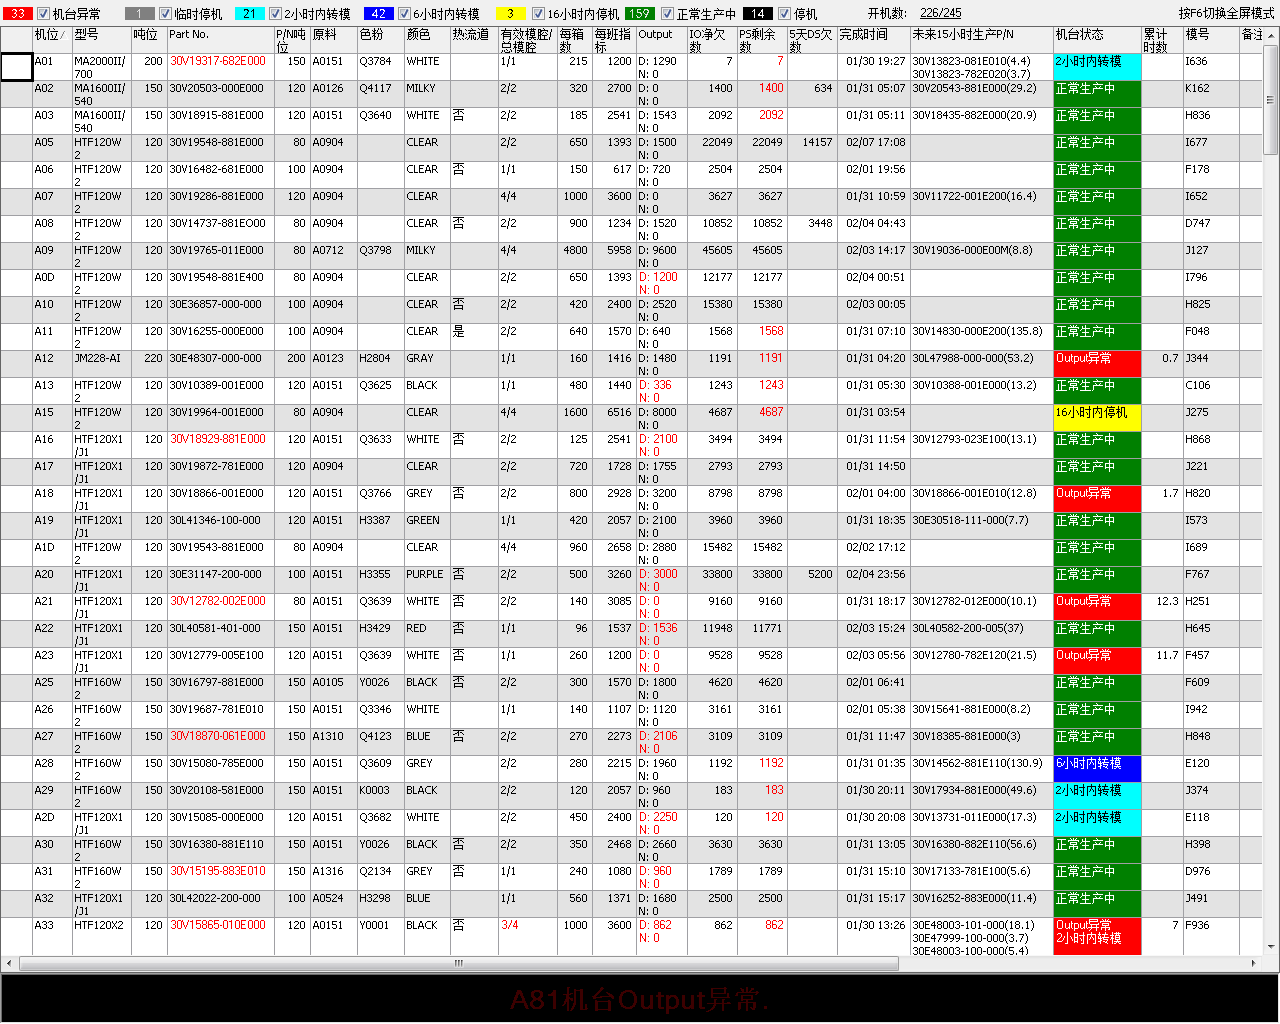Click the horizontal scrollbar thumb
This screenshot has height=1024, width=1280.
pos(460,963)
